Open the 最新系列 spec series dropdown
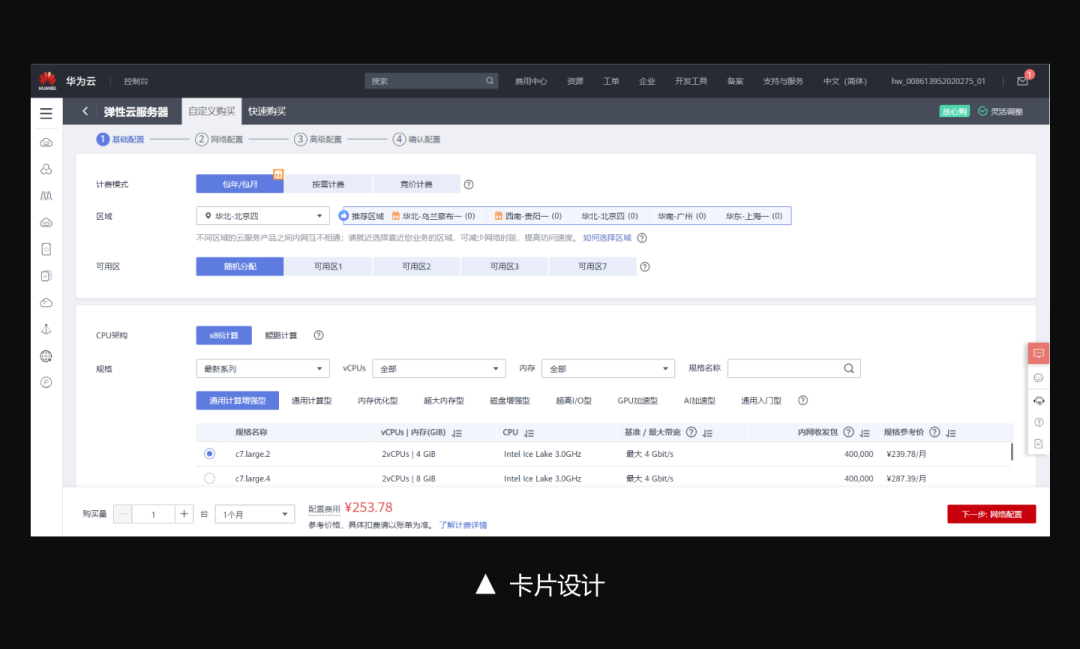 coord(262,369)
